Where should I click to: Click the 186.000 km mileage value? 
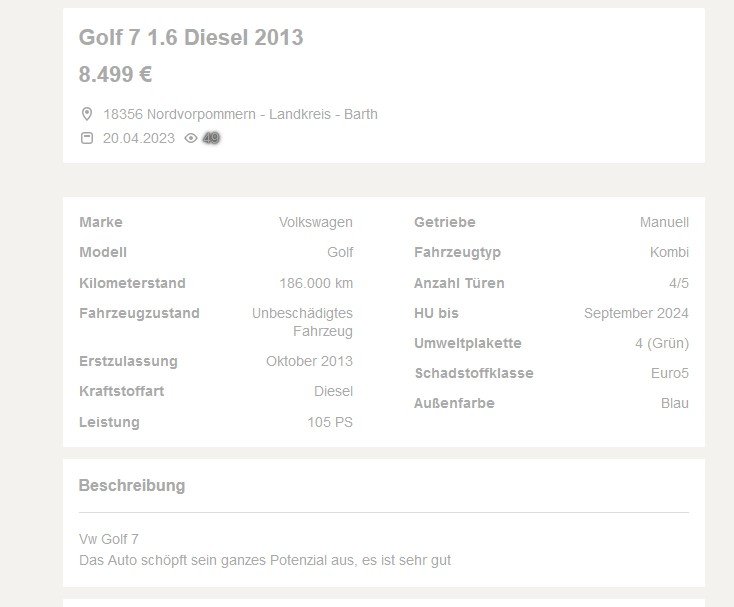point(315,283)
